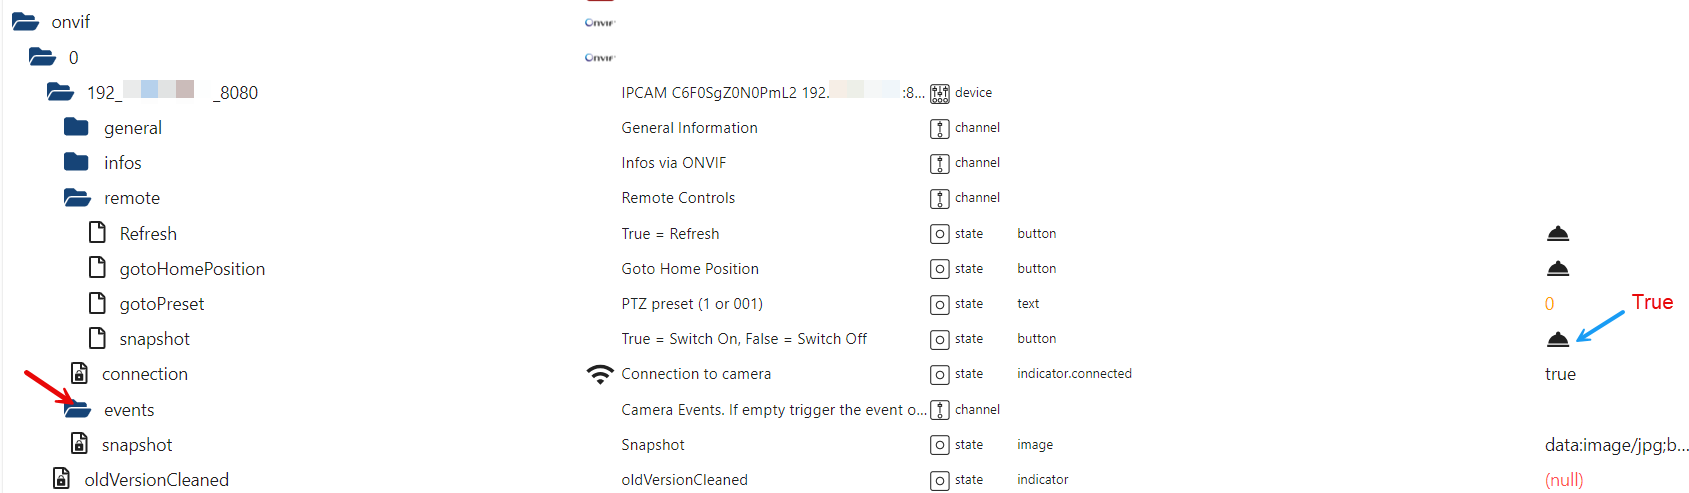
Task: Select the gotoPreset tree item
Action: pos(161,304)
